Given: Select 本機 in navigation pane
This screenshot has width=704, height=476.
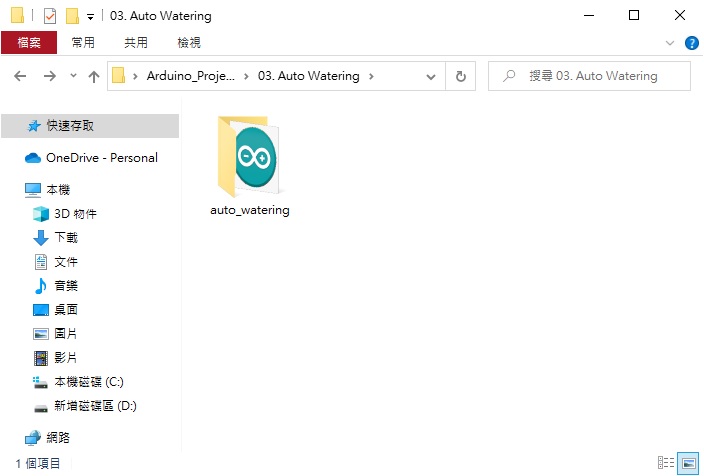Looking at the screenshot, I should tap(47, 190).
